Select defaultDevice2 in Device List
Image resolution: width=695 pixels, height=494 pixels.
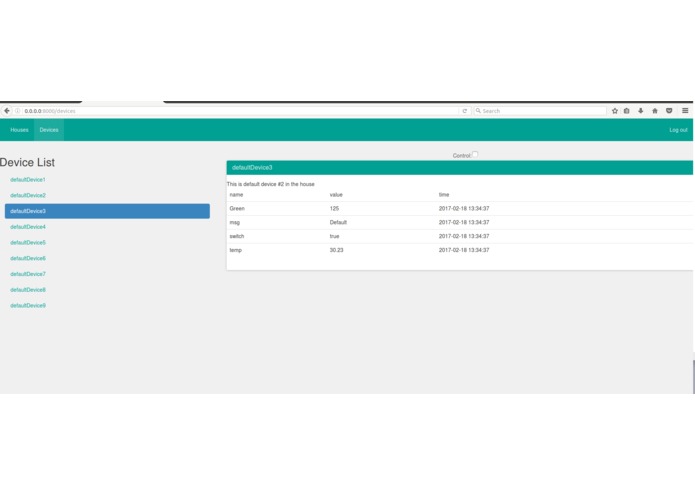[x=27, y=195]
